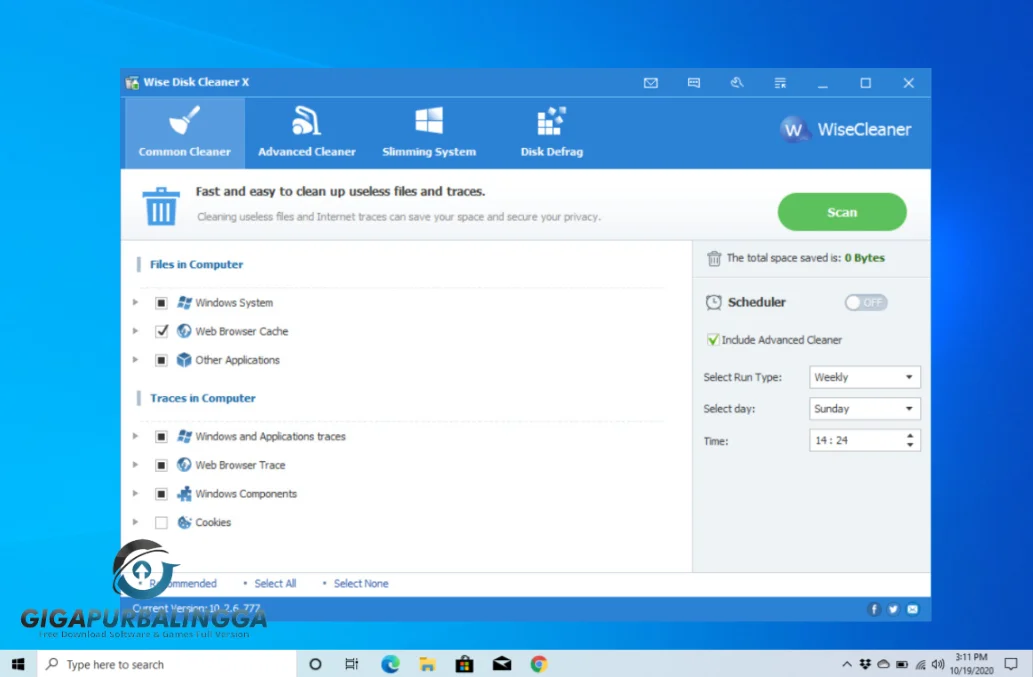Click the Files in Computer heading
Image resolution: width=1033 pixels, height=677 pixels.
196,264
